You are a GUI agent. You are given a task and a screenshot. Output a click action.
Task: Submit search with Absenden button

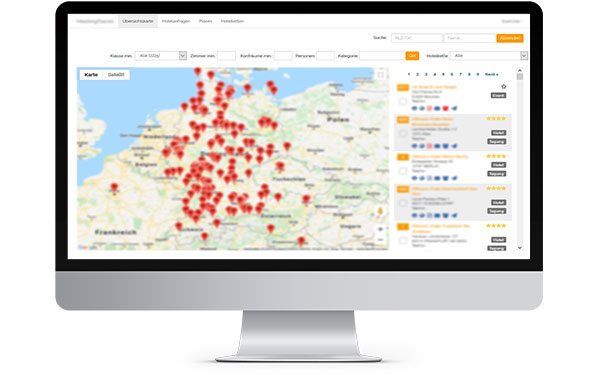[x=510, y=38]
